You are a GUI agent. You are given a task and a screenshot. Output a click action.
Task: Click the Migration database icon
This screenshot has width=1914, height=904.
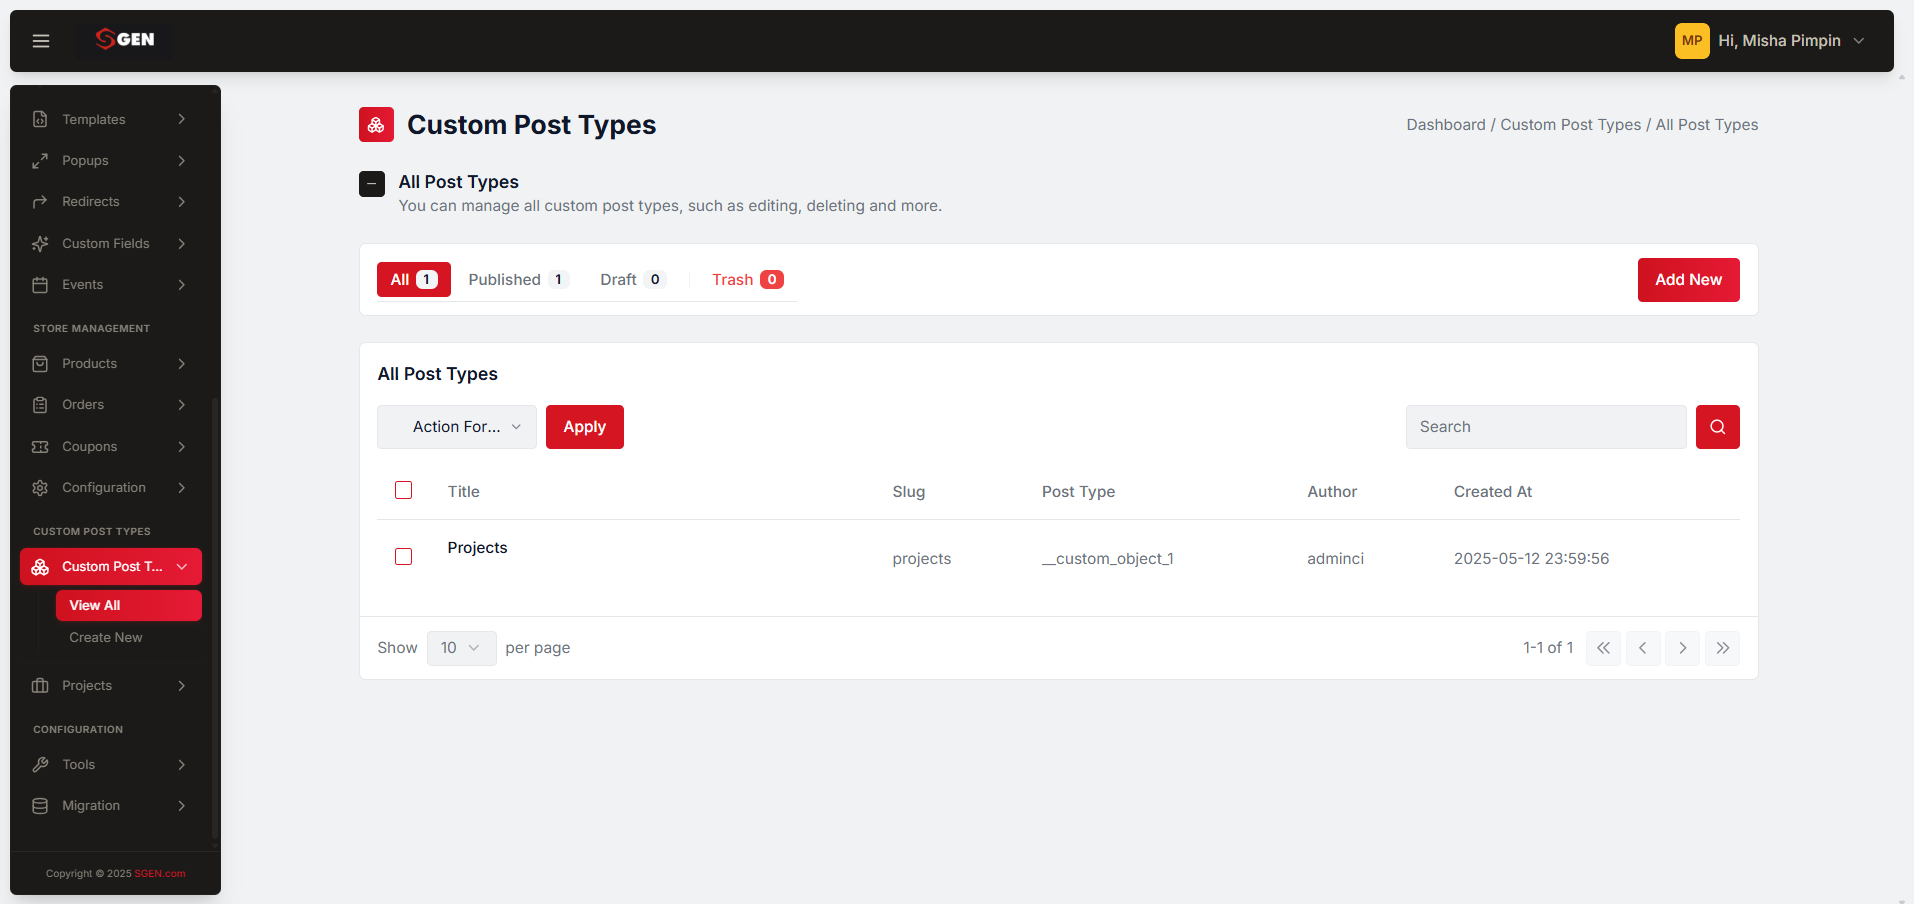click(40, 806)
